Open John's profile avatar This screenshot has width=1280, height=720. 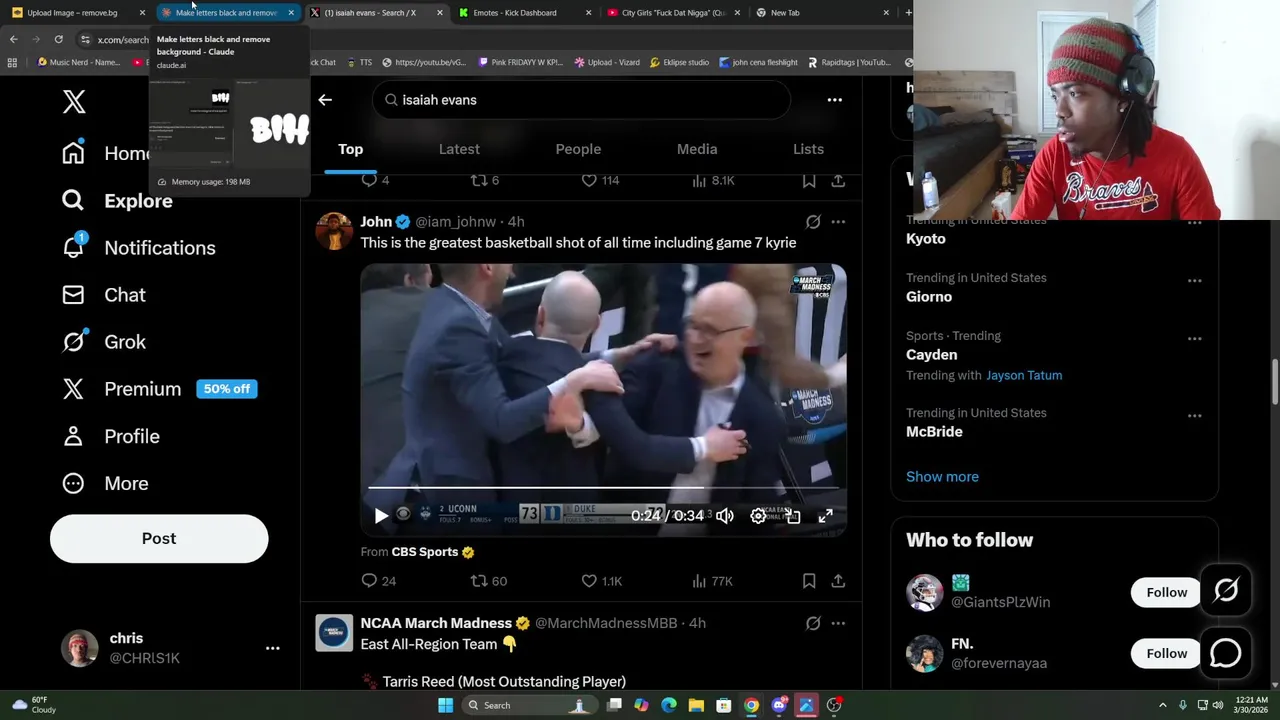[334, 231]
